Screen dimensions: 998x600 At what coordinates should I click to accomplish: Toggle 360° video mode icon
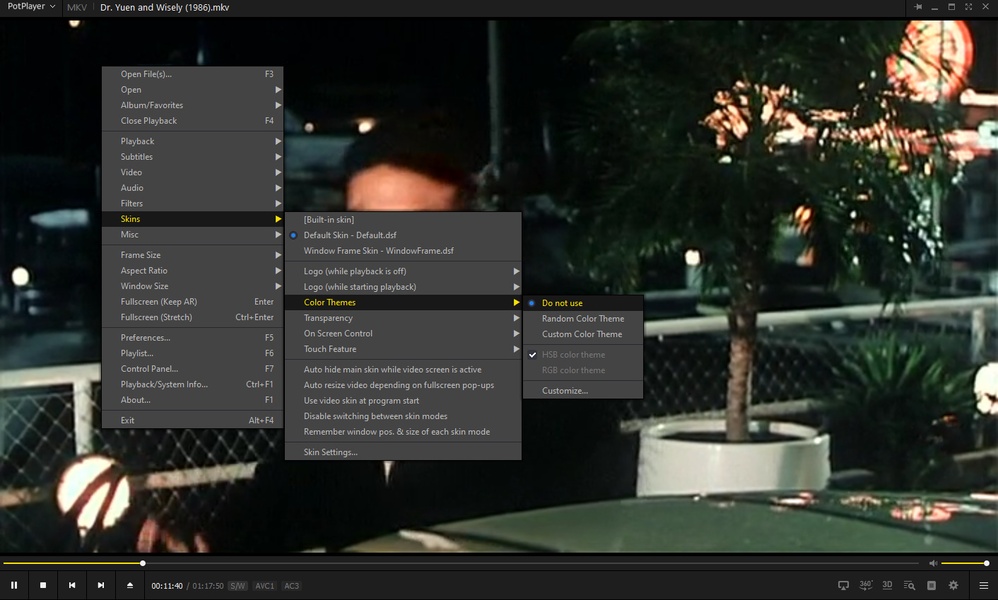[866, 585]
